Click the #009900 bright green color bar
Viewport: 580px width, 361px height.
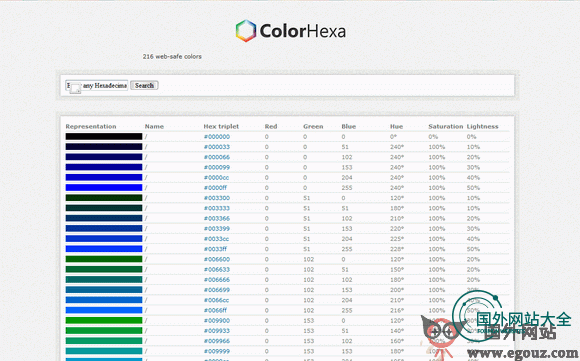tap(104, 321)
